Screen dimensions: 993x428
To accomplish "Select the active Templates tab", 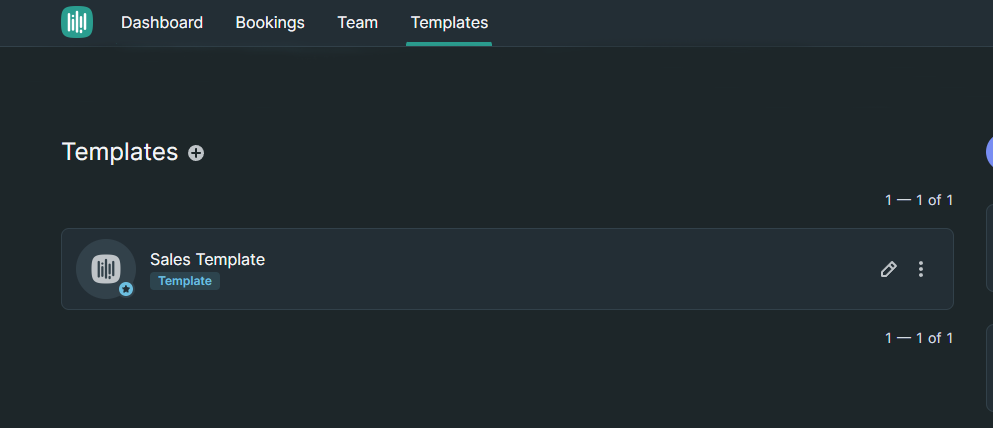I will point(449,23).
